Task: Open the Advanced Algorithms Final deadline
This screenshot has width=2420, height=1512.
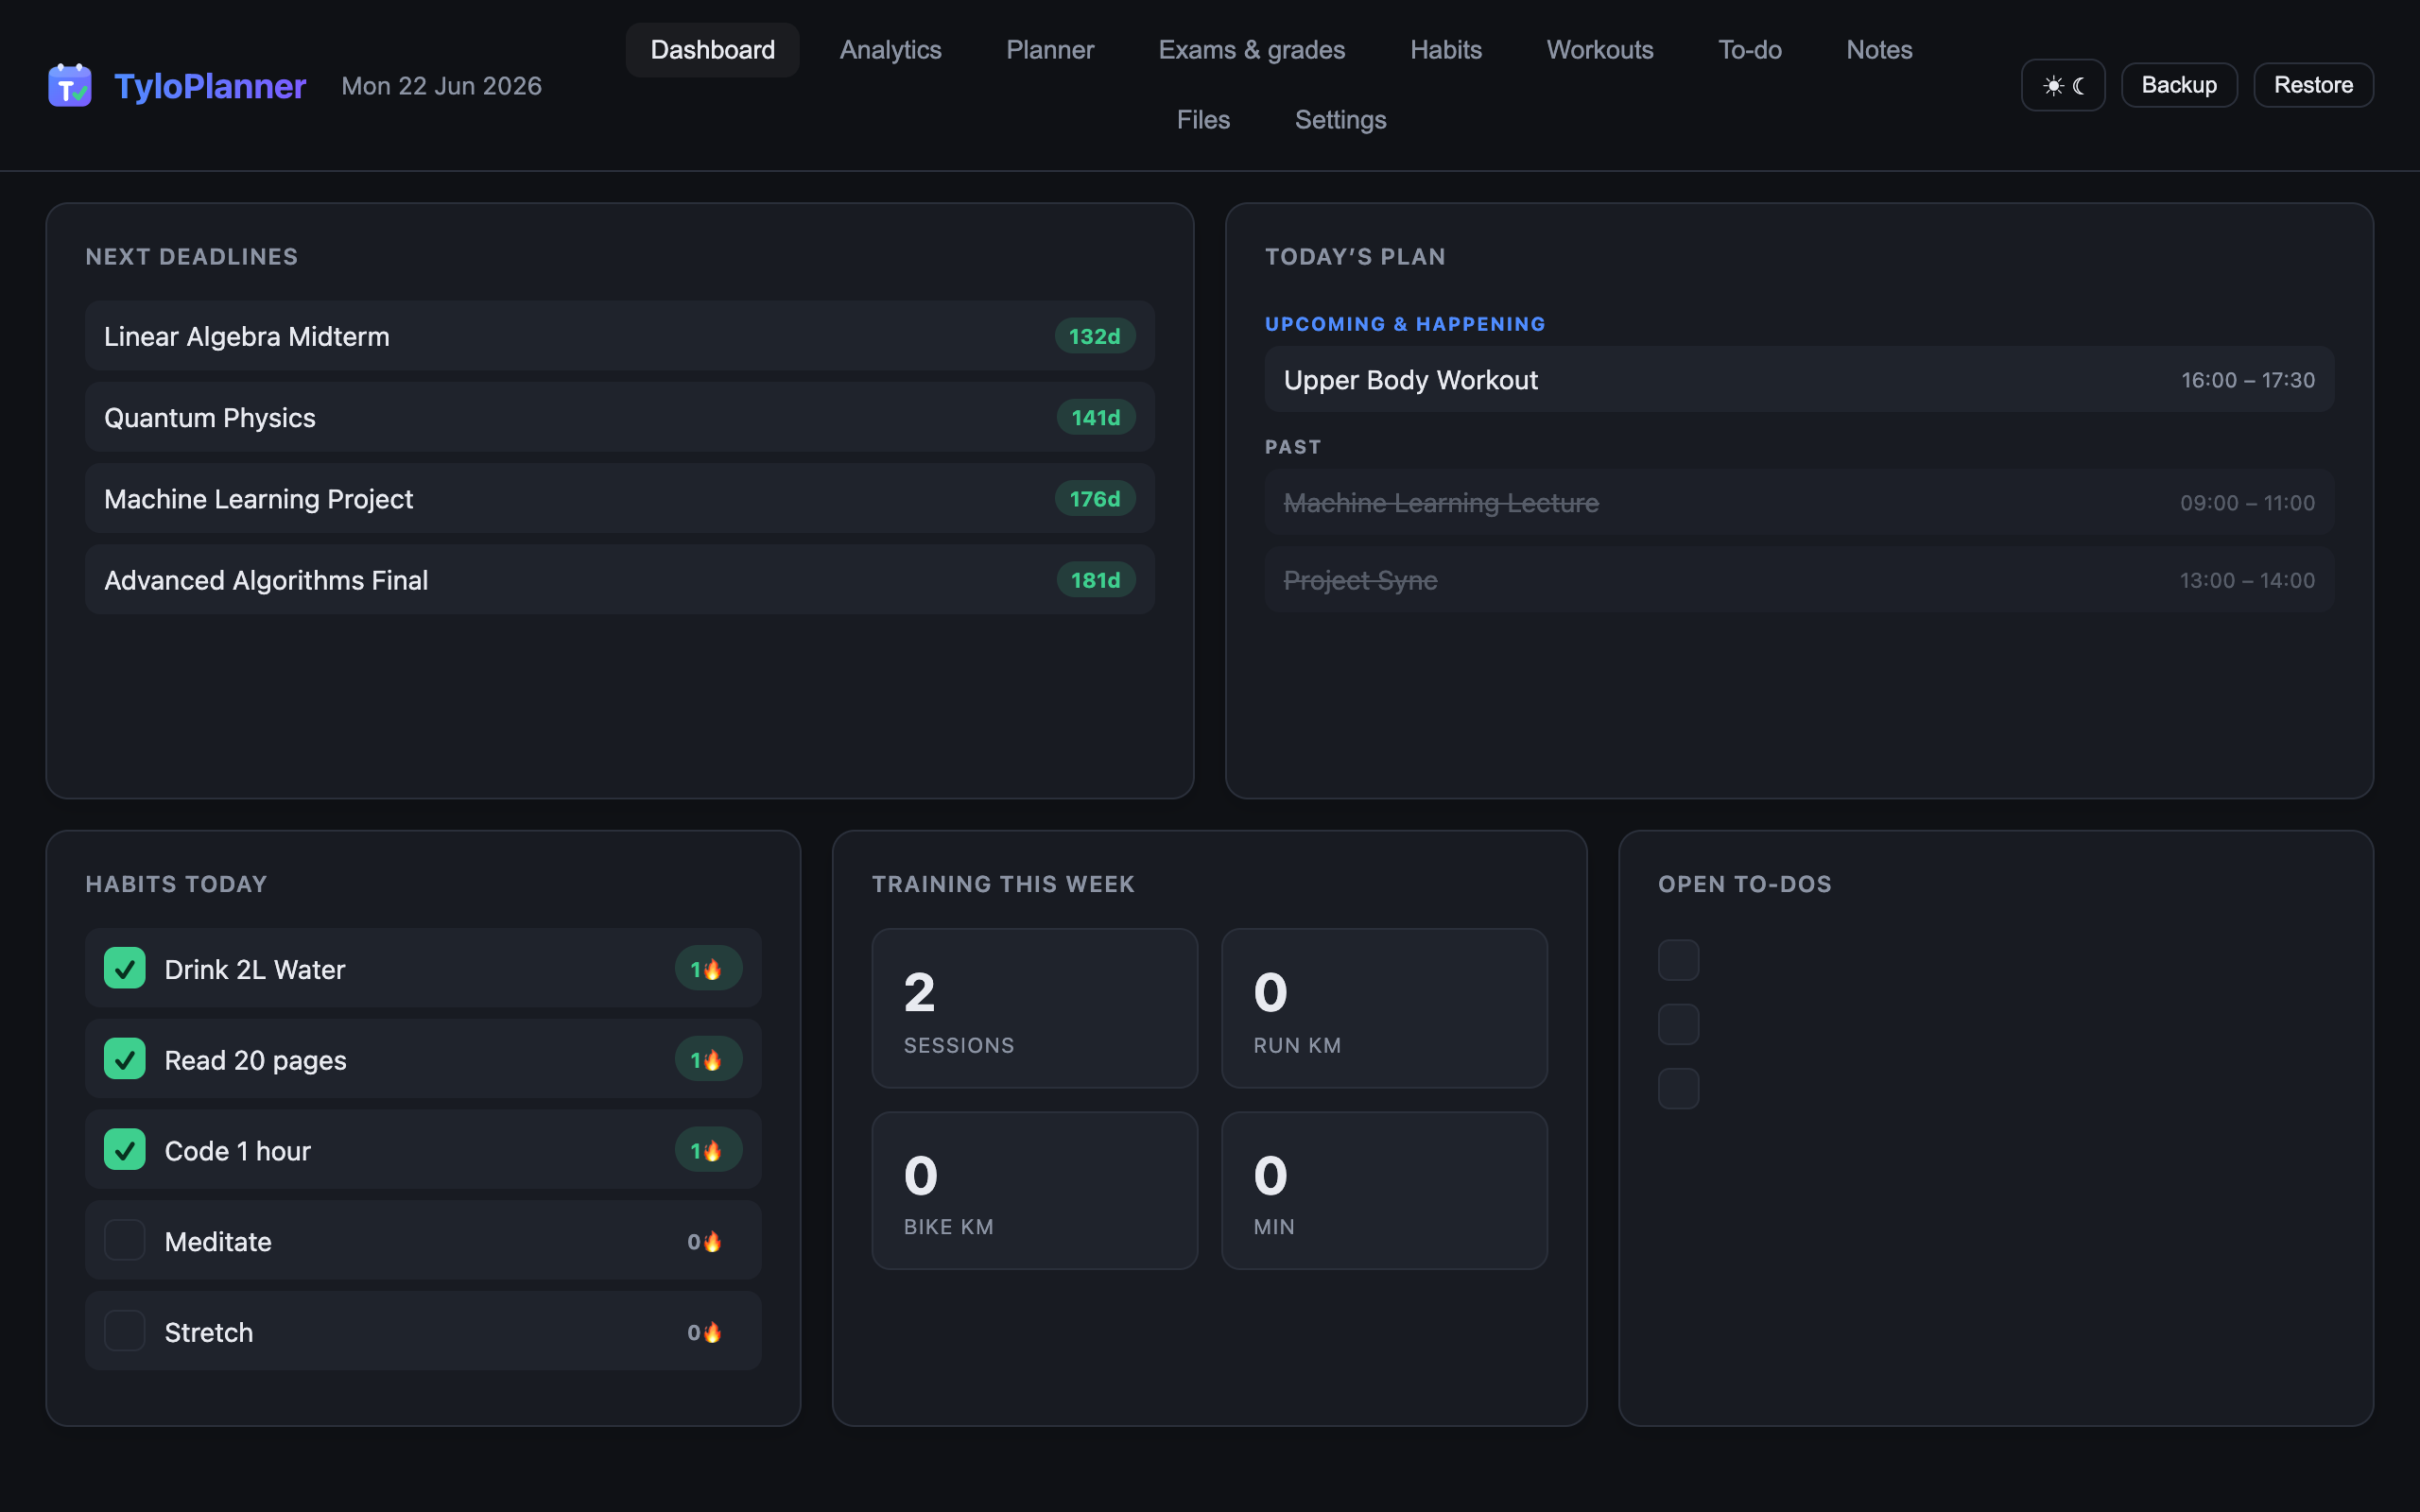Action: tap(620, 579)
